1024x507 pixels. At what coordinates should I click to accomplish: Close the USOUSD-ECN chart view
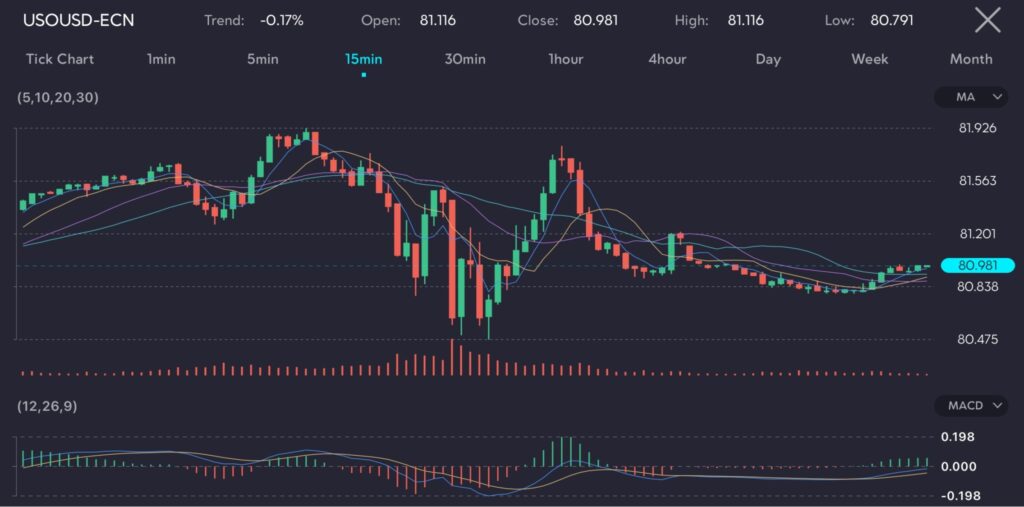[987, 20]
